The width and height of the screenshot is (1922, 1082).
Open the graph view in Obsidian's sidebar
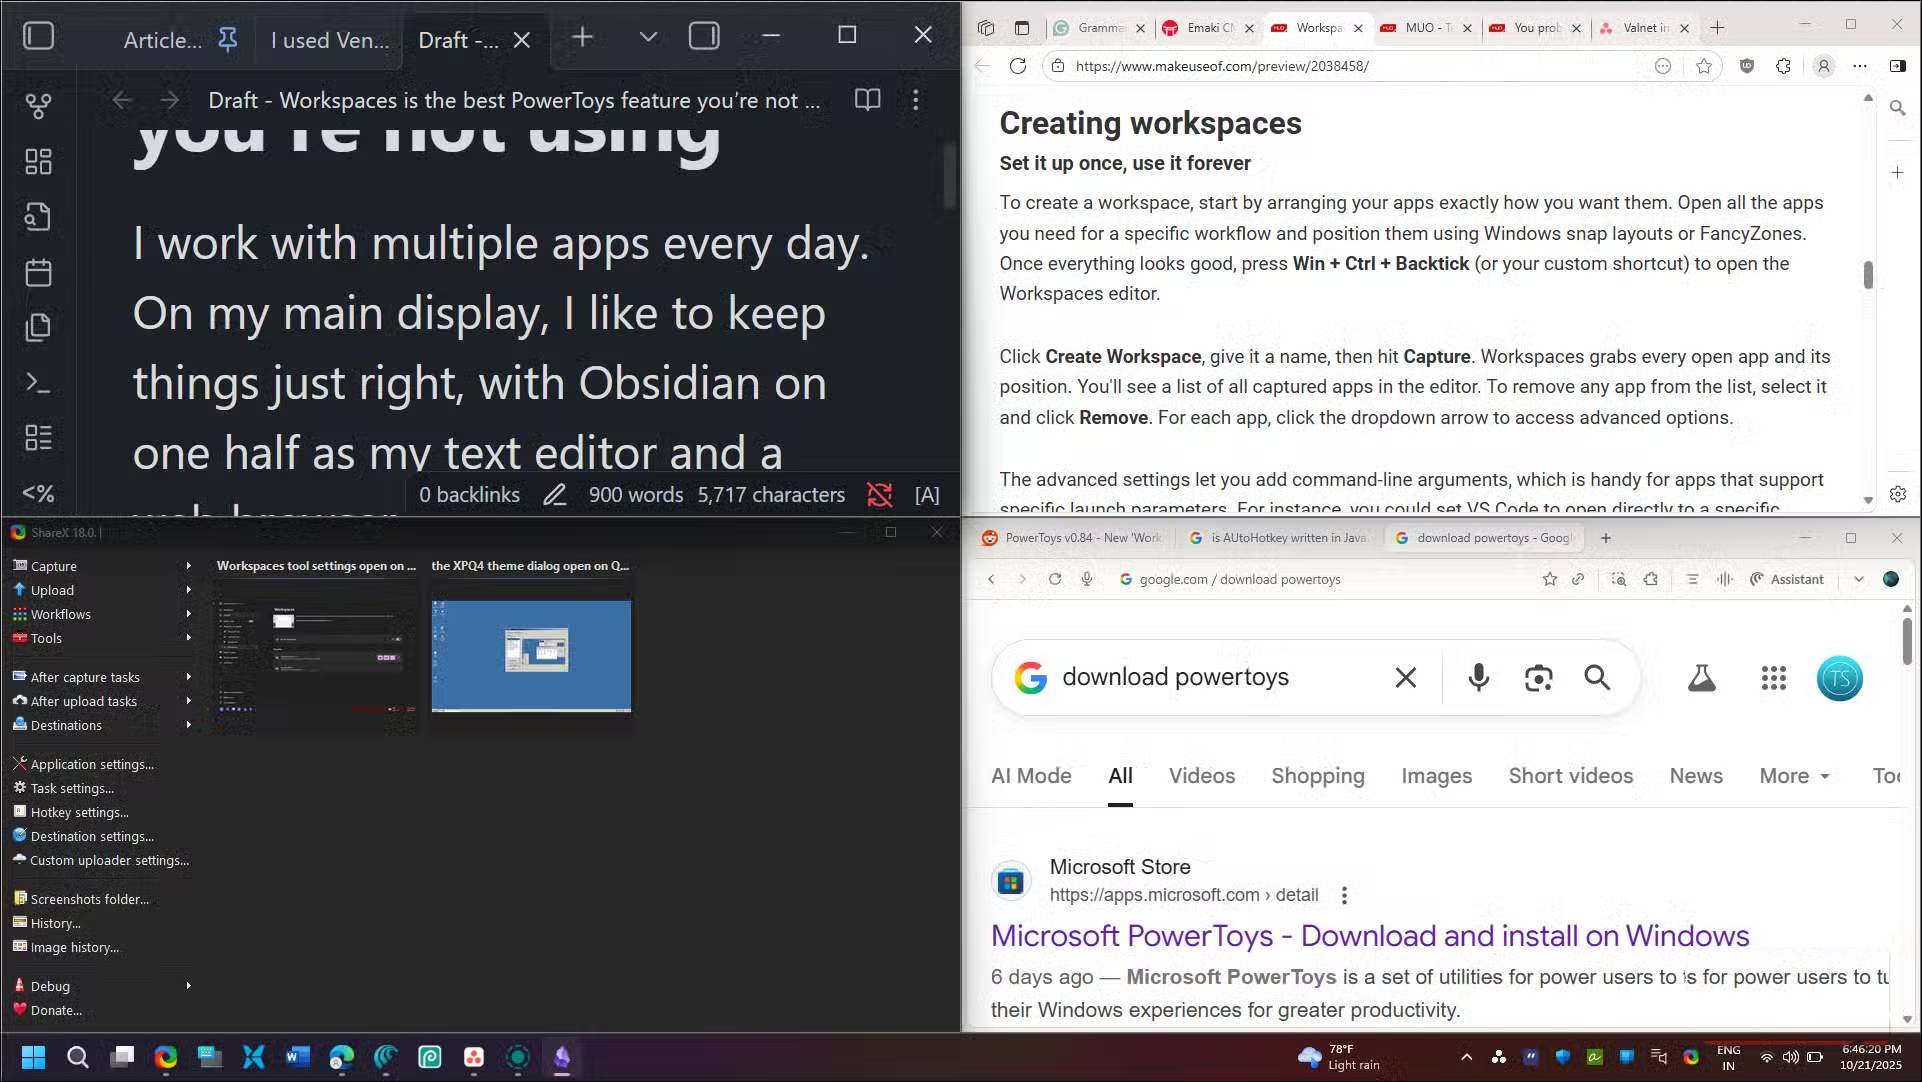coord(38,106)
